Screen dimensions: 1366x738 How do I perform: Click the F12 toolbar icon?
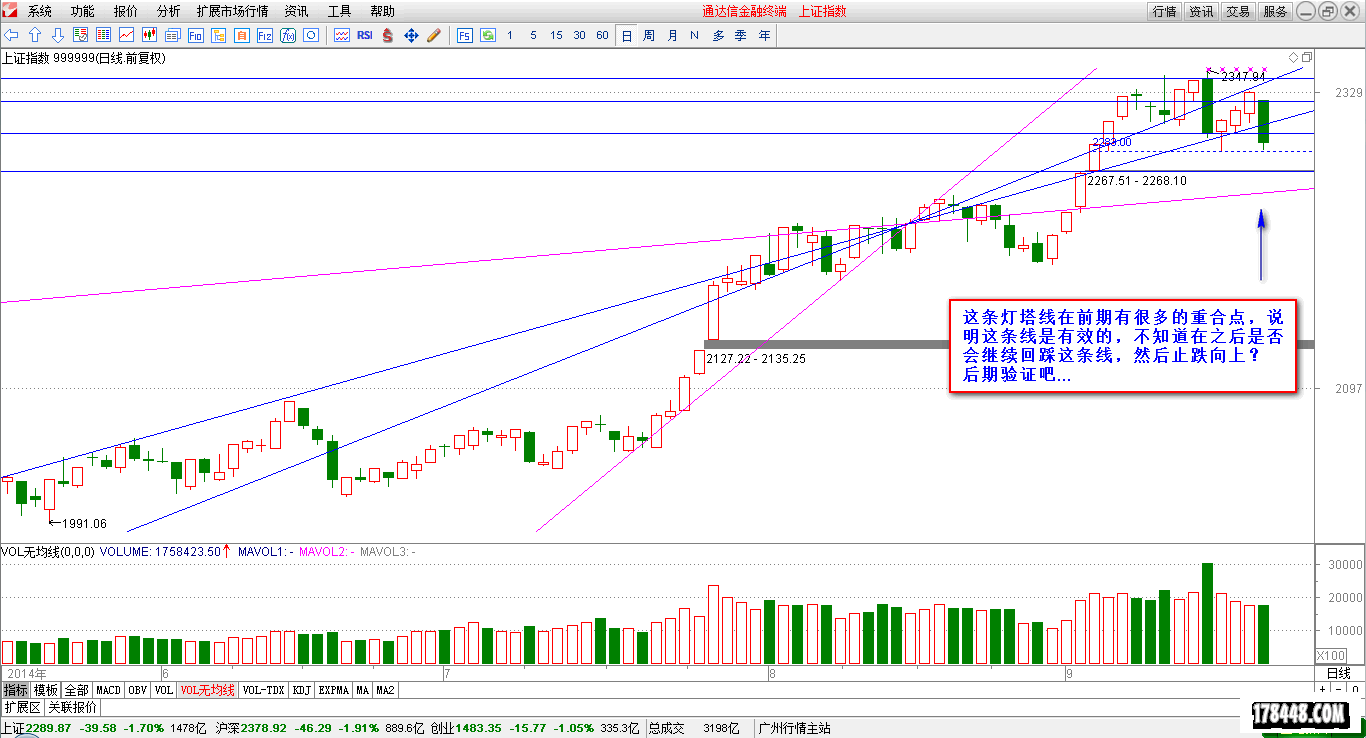click(x=264, y=35)
